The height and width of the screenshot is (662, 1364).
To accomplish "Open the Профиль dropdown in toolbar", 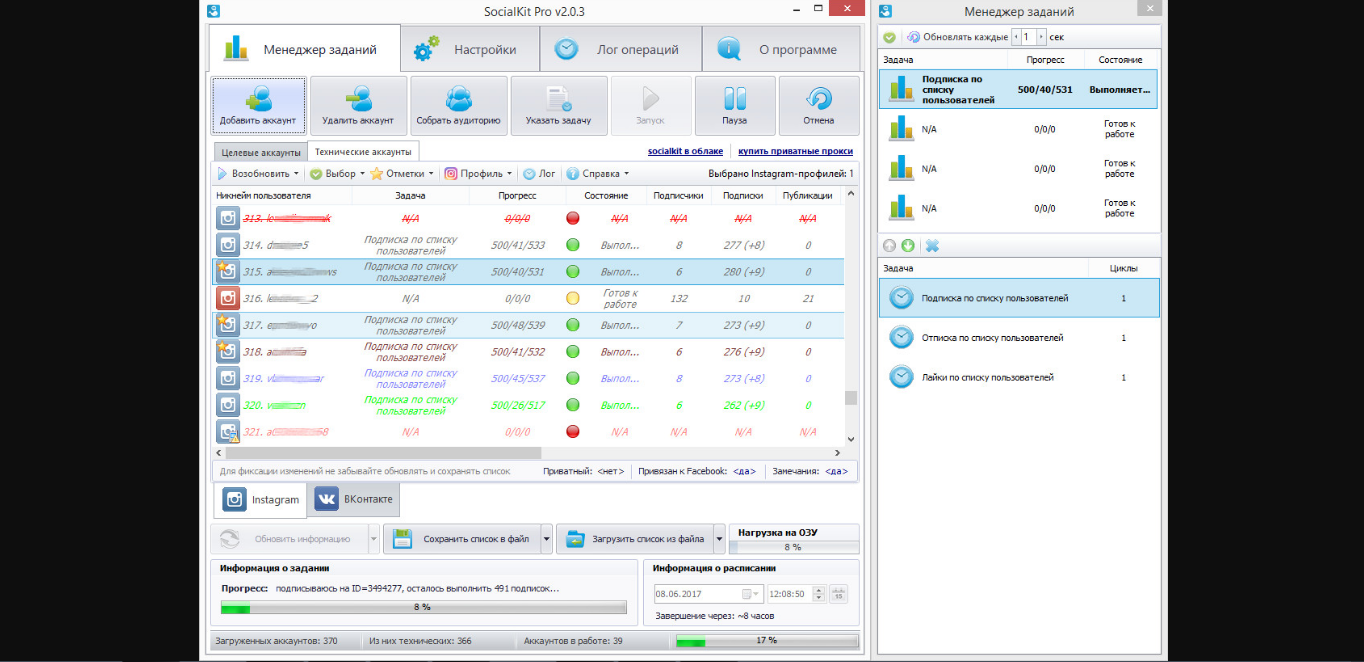I will click(478, 174).
